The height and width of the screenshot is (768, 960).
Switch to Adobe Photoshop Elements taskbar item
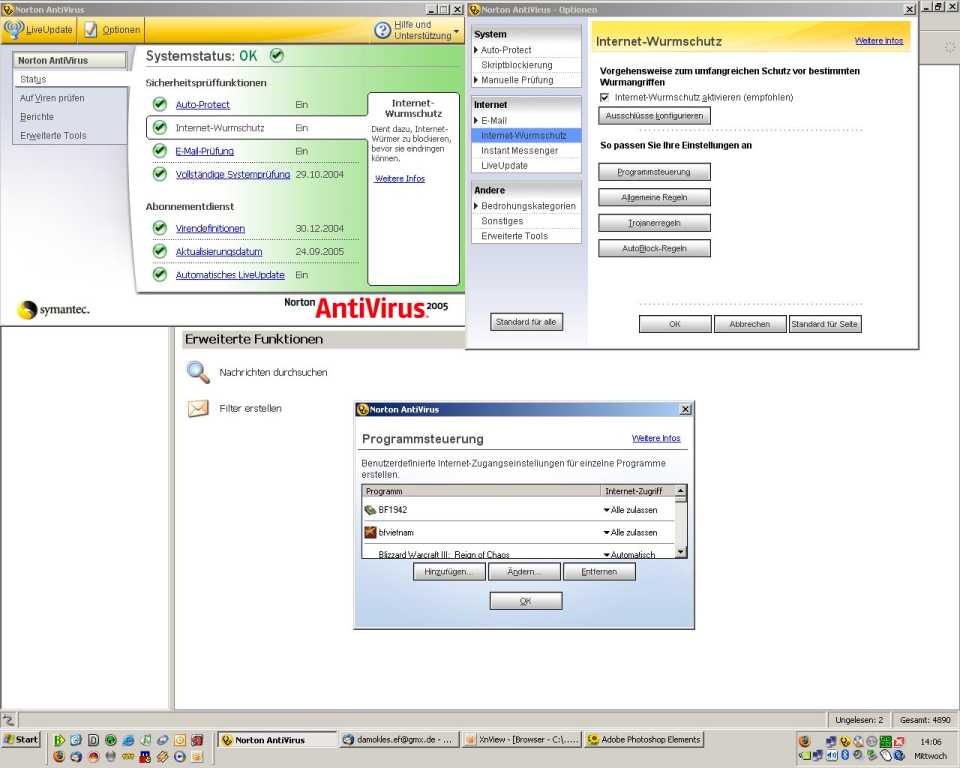click(644, 740)
